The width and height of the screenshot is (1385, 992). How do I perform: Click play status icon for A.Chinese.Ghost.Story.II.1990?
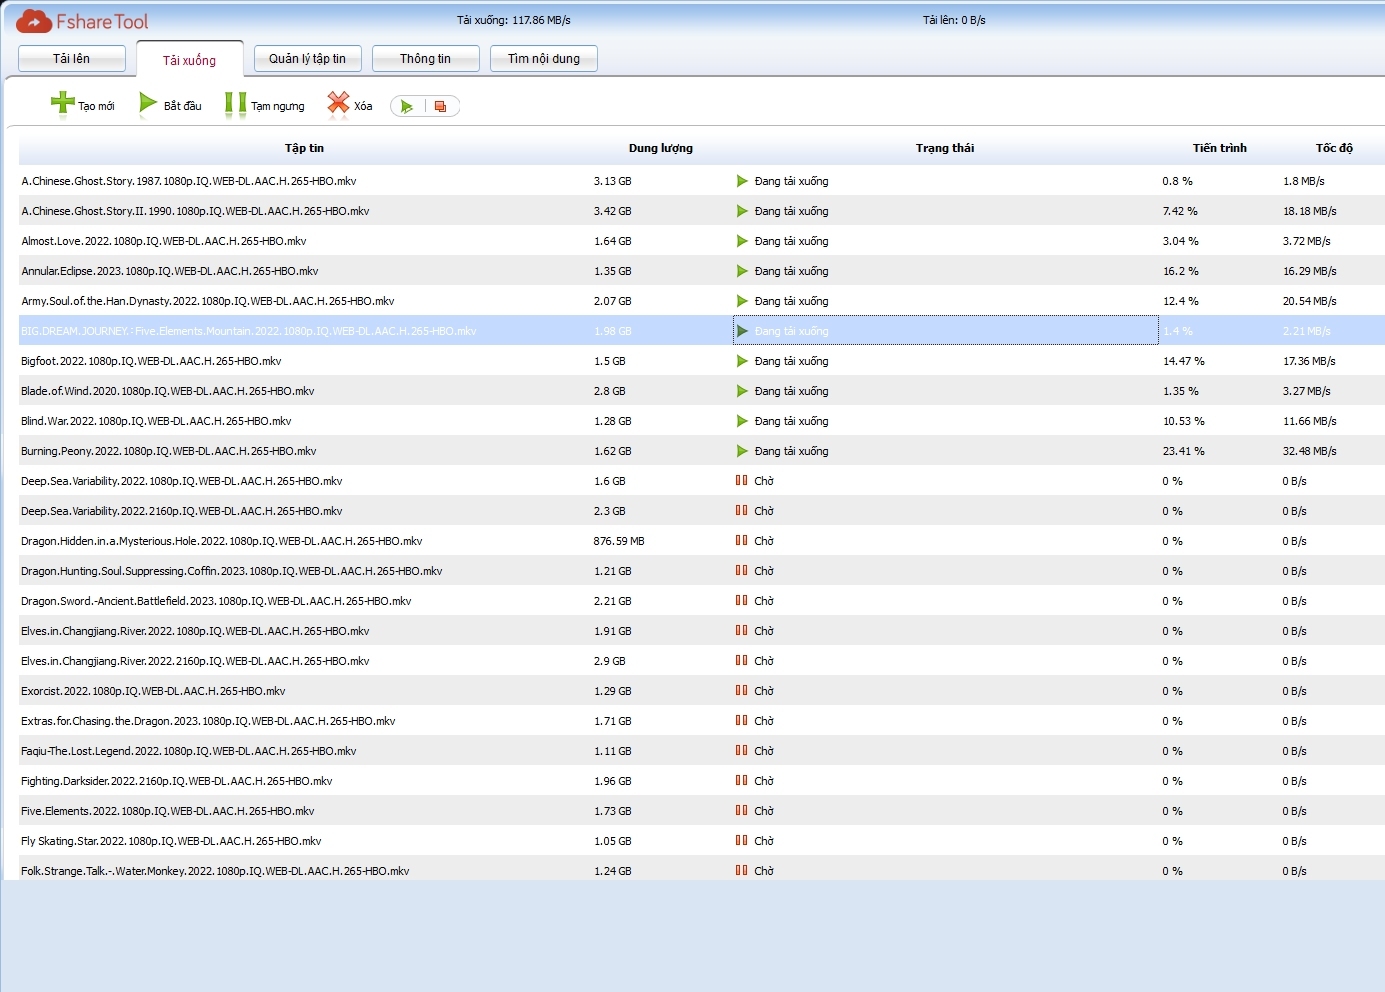(x=742, y=211)
